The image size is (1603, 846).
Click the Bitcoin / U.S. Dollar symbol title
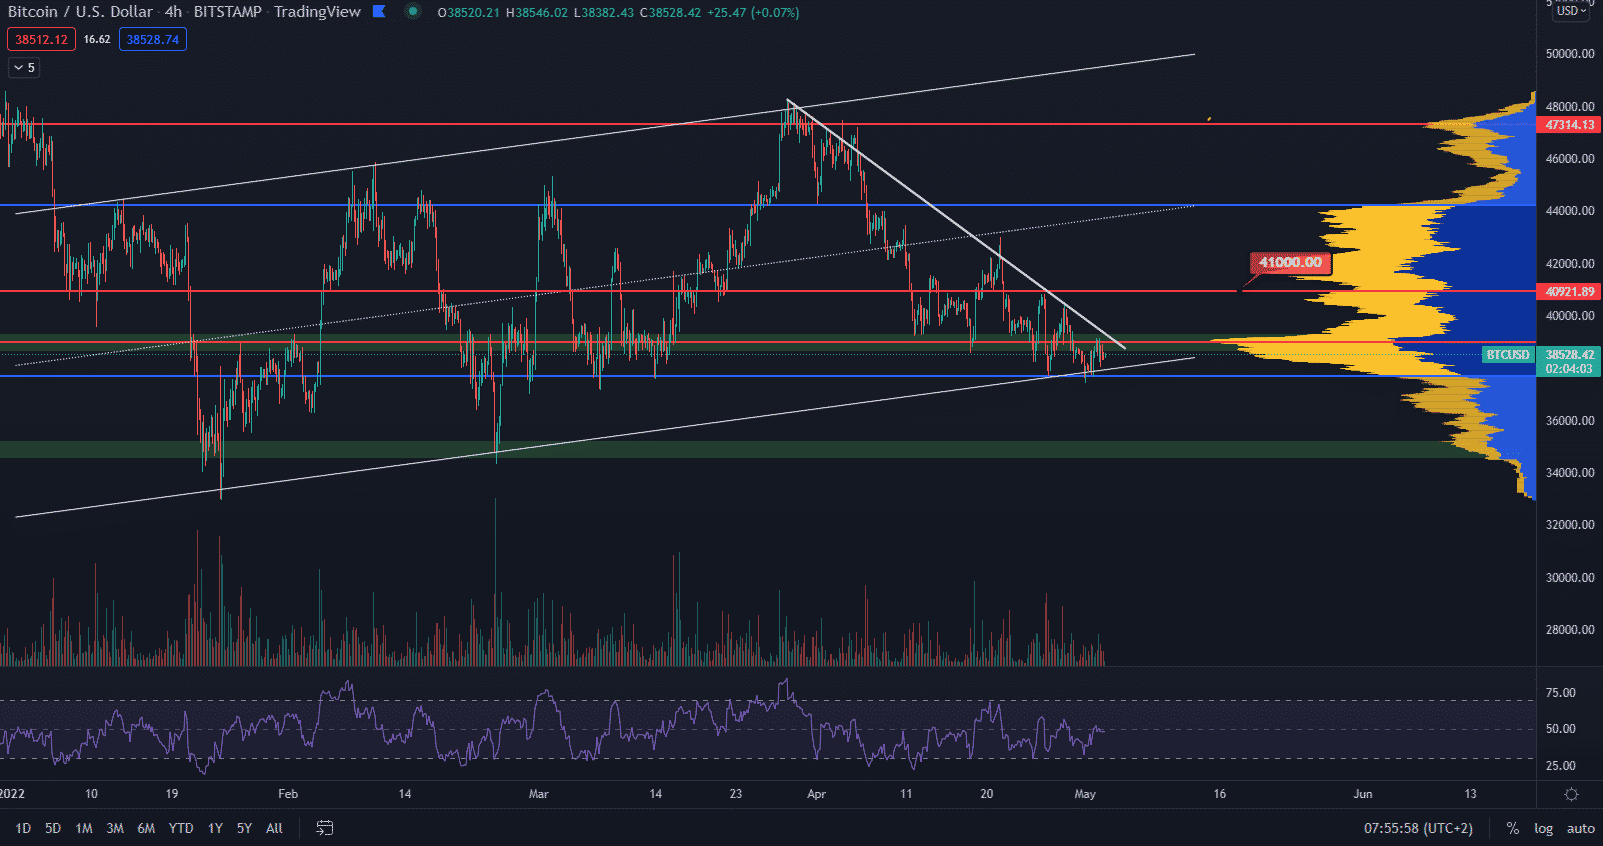[x=80, y=12]
